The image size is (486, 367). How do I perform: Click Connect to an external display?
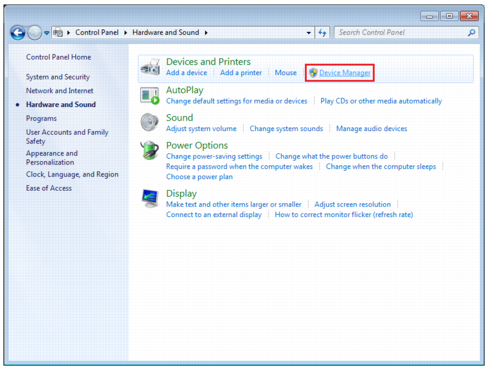[x=214, y=215]
